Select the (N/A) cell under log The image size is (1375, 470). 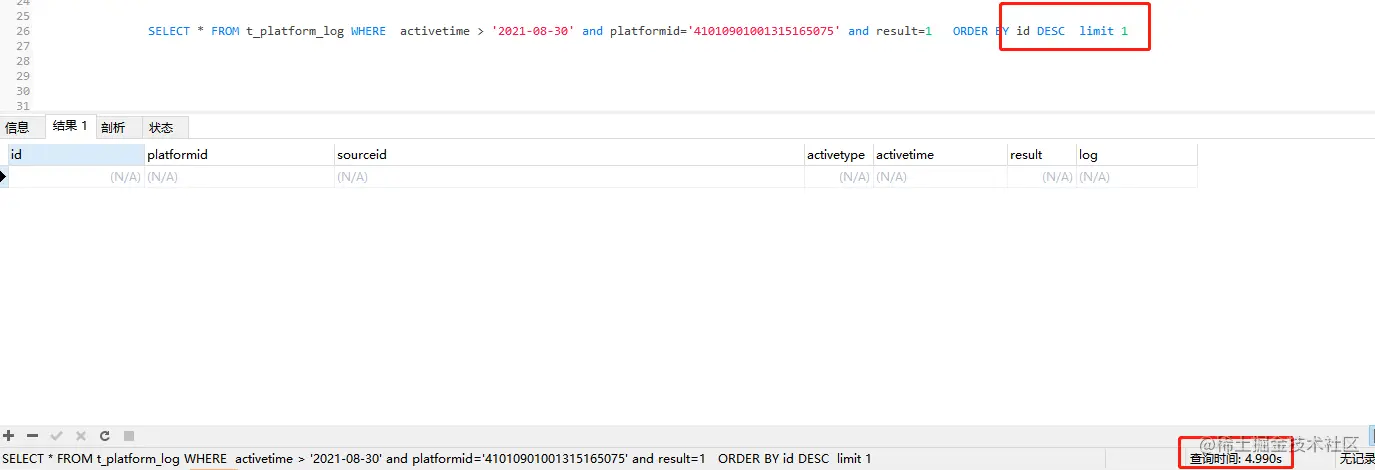click(x=1137, y=177)
